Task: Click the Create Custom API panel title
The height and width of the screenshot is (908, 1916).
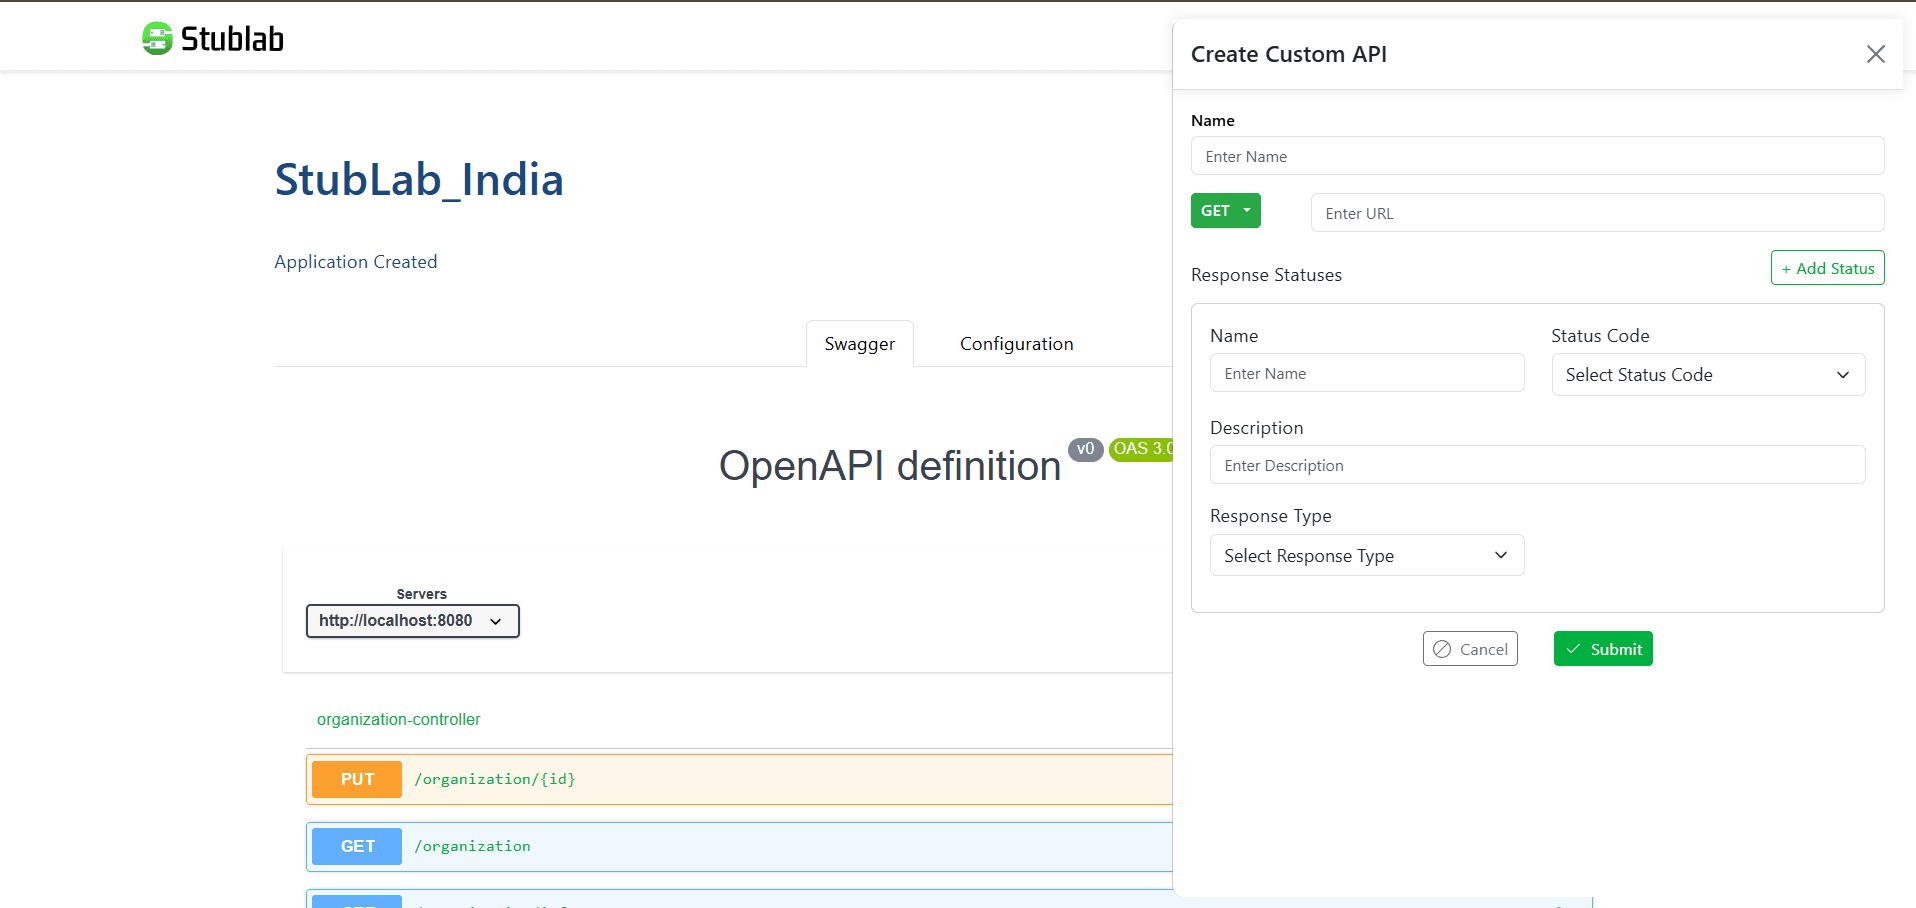Action: point(1288,54)
